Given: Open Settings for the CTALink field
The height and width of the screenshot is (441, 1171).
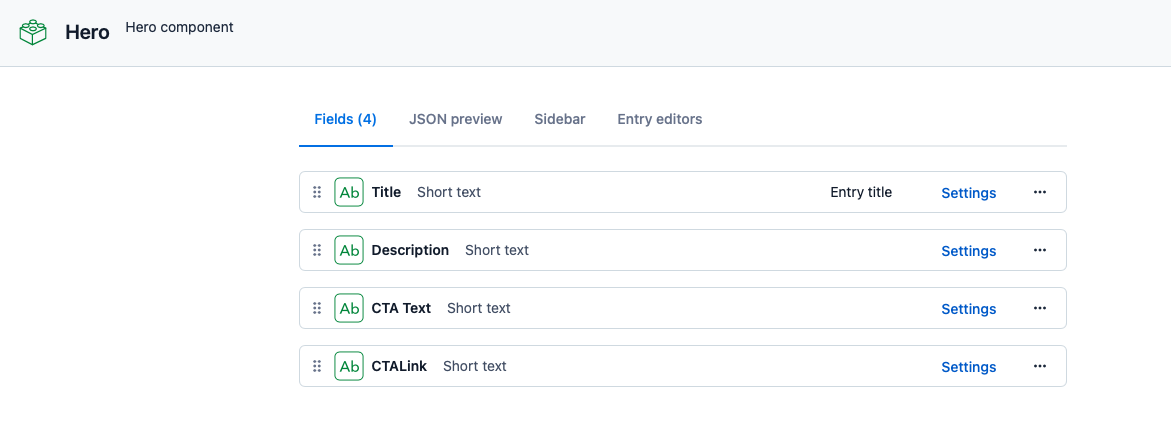Looking at the screenshot, I should [x=969, y=367].
